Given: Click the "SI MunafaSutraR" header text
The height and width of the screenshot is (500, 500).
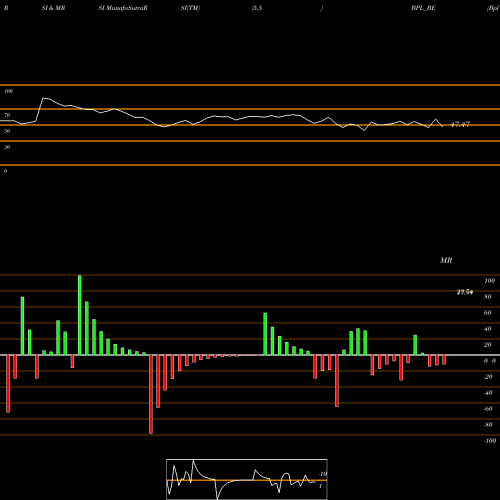Looking at the screenshot, I should pyautogui.click(x=123, y=8).
